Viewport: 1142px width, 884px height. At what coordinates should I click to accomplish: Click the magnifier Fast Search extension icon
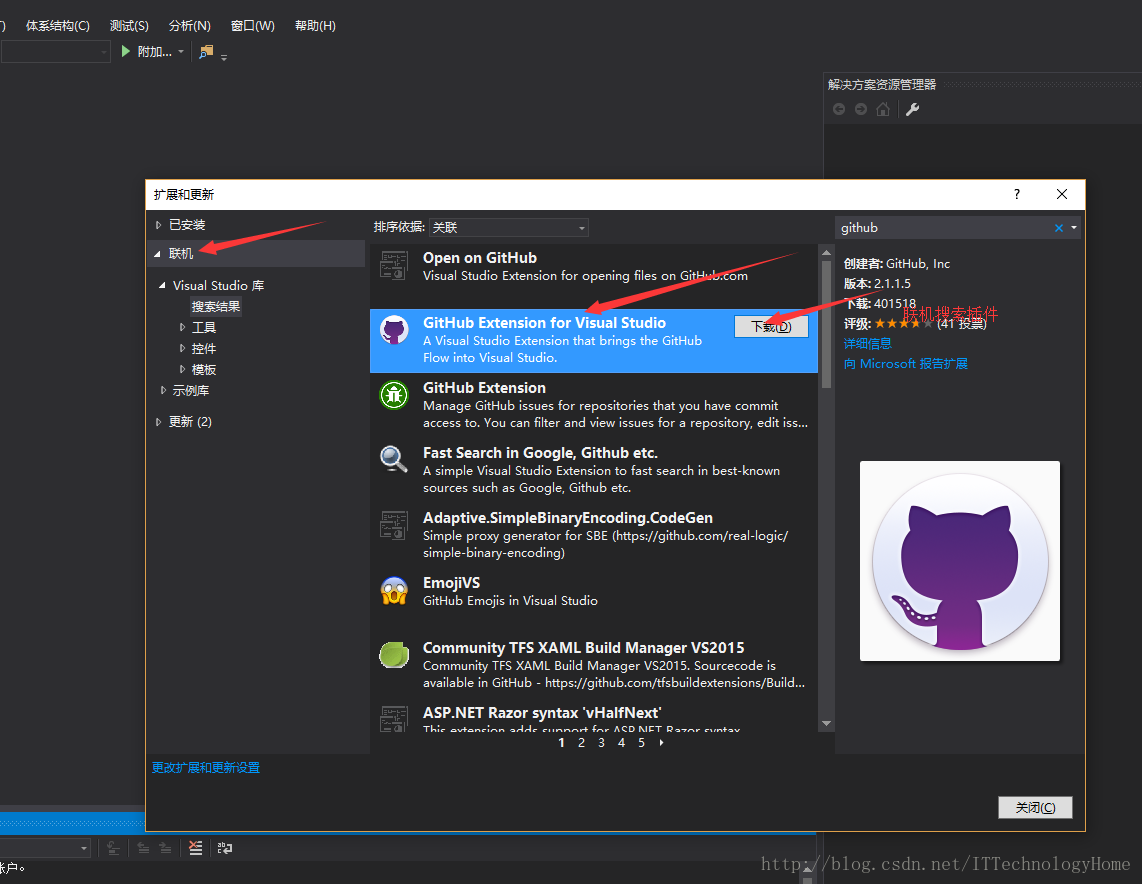coord(394,460)
